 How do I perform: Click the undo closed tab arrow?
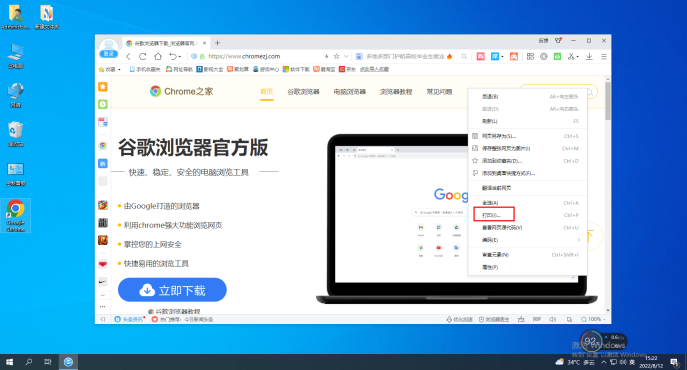[x=173, y=57]
